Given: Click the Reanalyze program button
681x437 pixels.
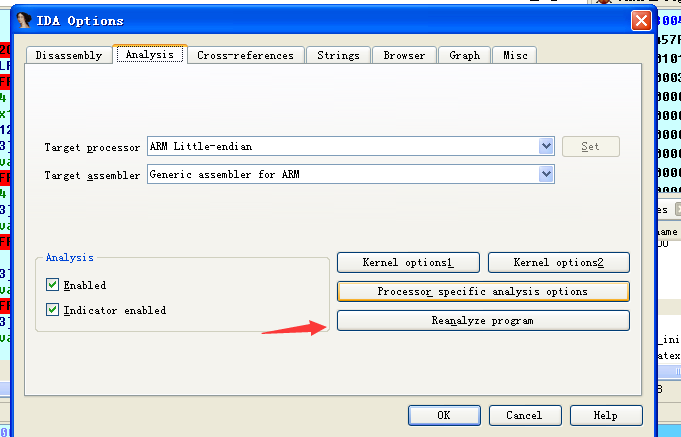Looking at the screenshot, I should (x=483, y=321).
